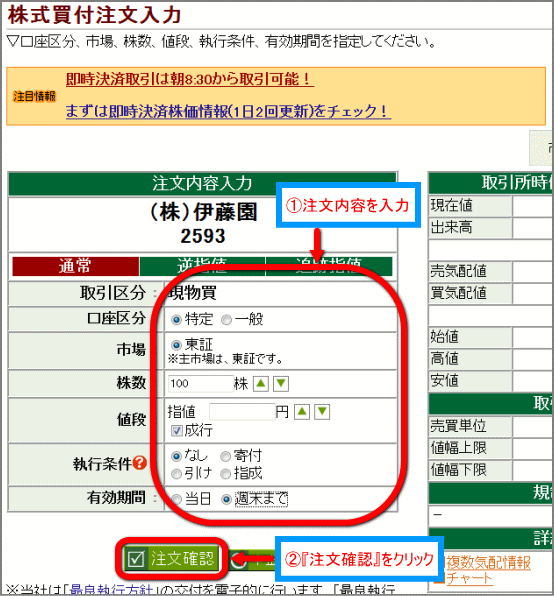
Task: Select the 特定 account radio option
Action: click(x=176, y=320)
